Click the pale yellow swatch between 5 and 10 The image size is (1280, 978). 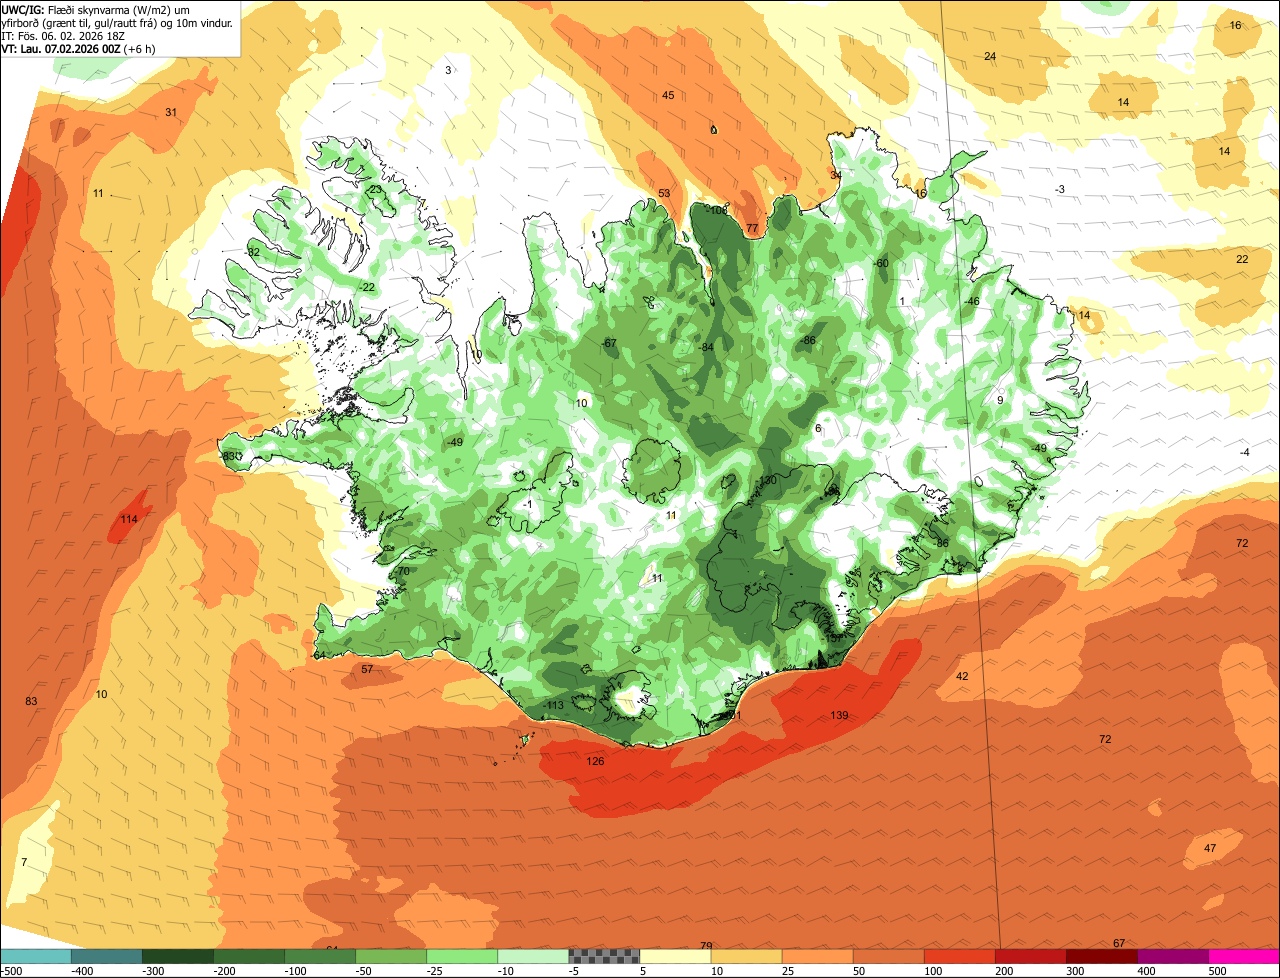(675, 956)
